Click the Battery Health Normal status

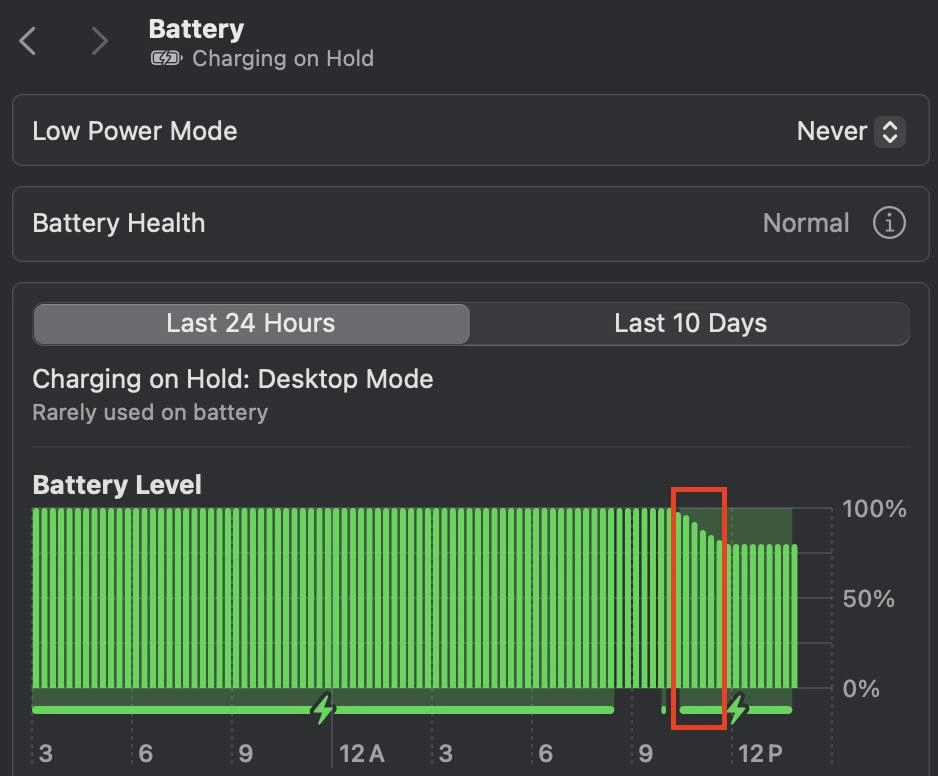point(806,223)
